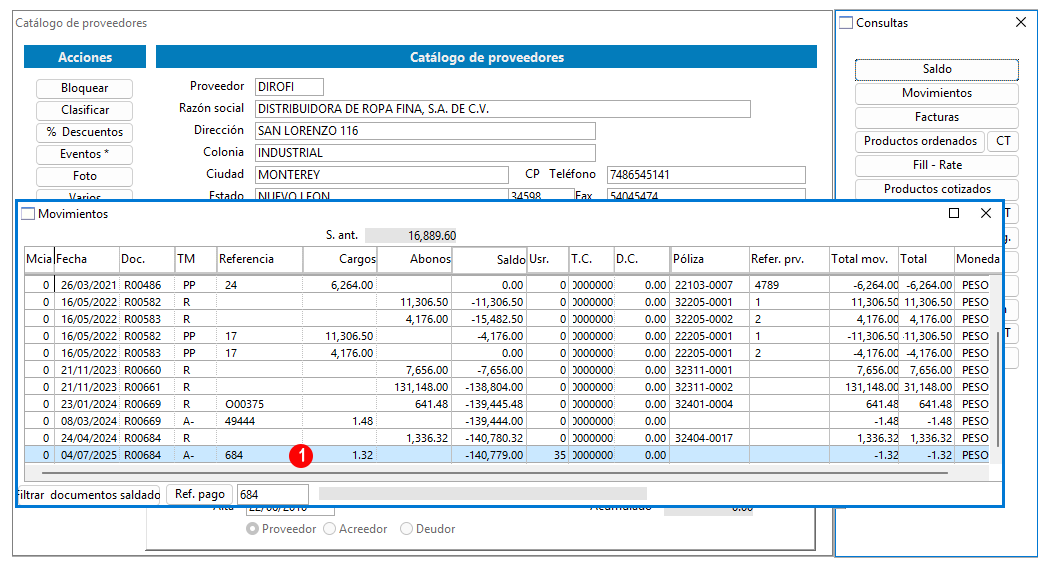Click the Consultas window icon
The image size is (1052, 573).
tap(846, 23)
